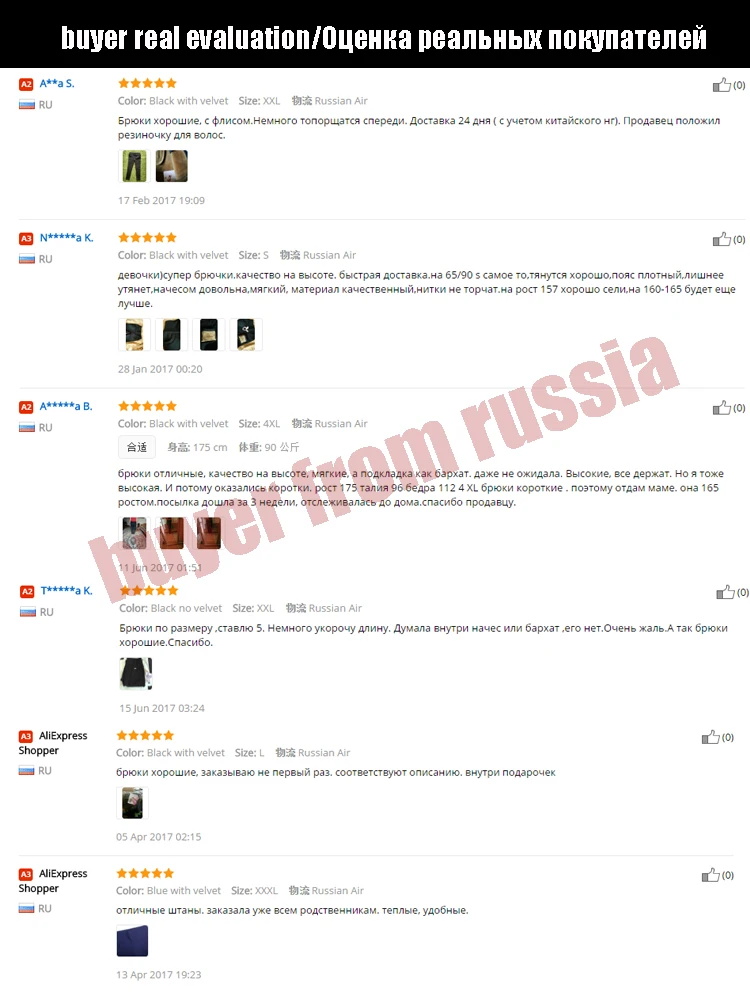Open the first photo in A*****a B.'s review
750x993 pixels.
[x=134, y=533]
